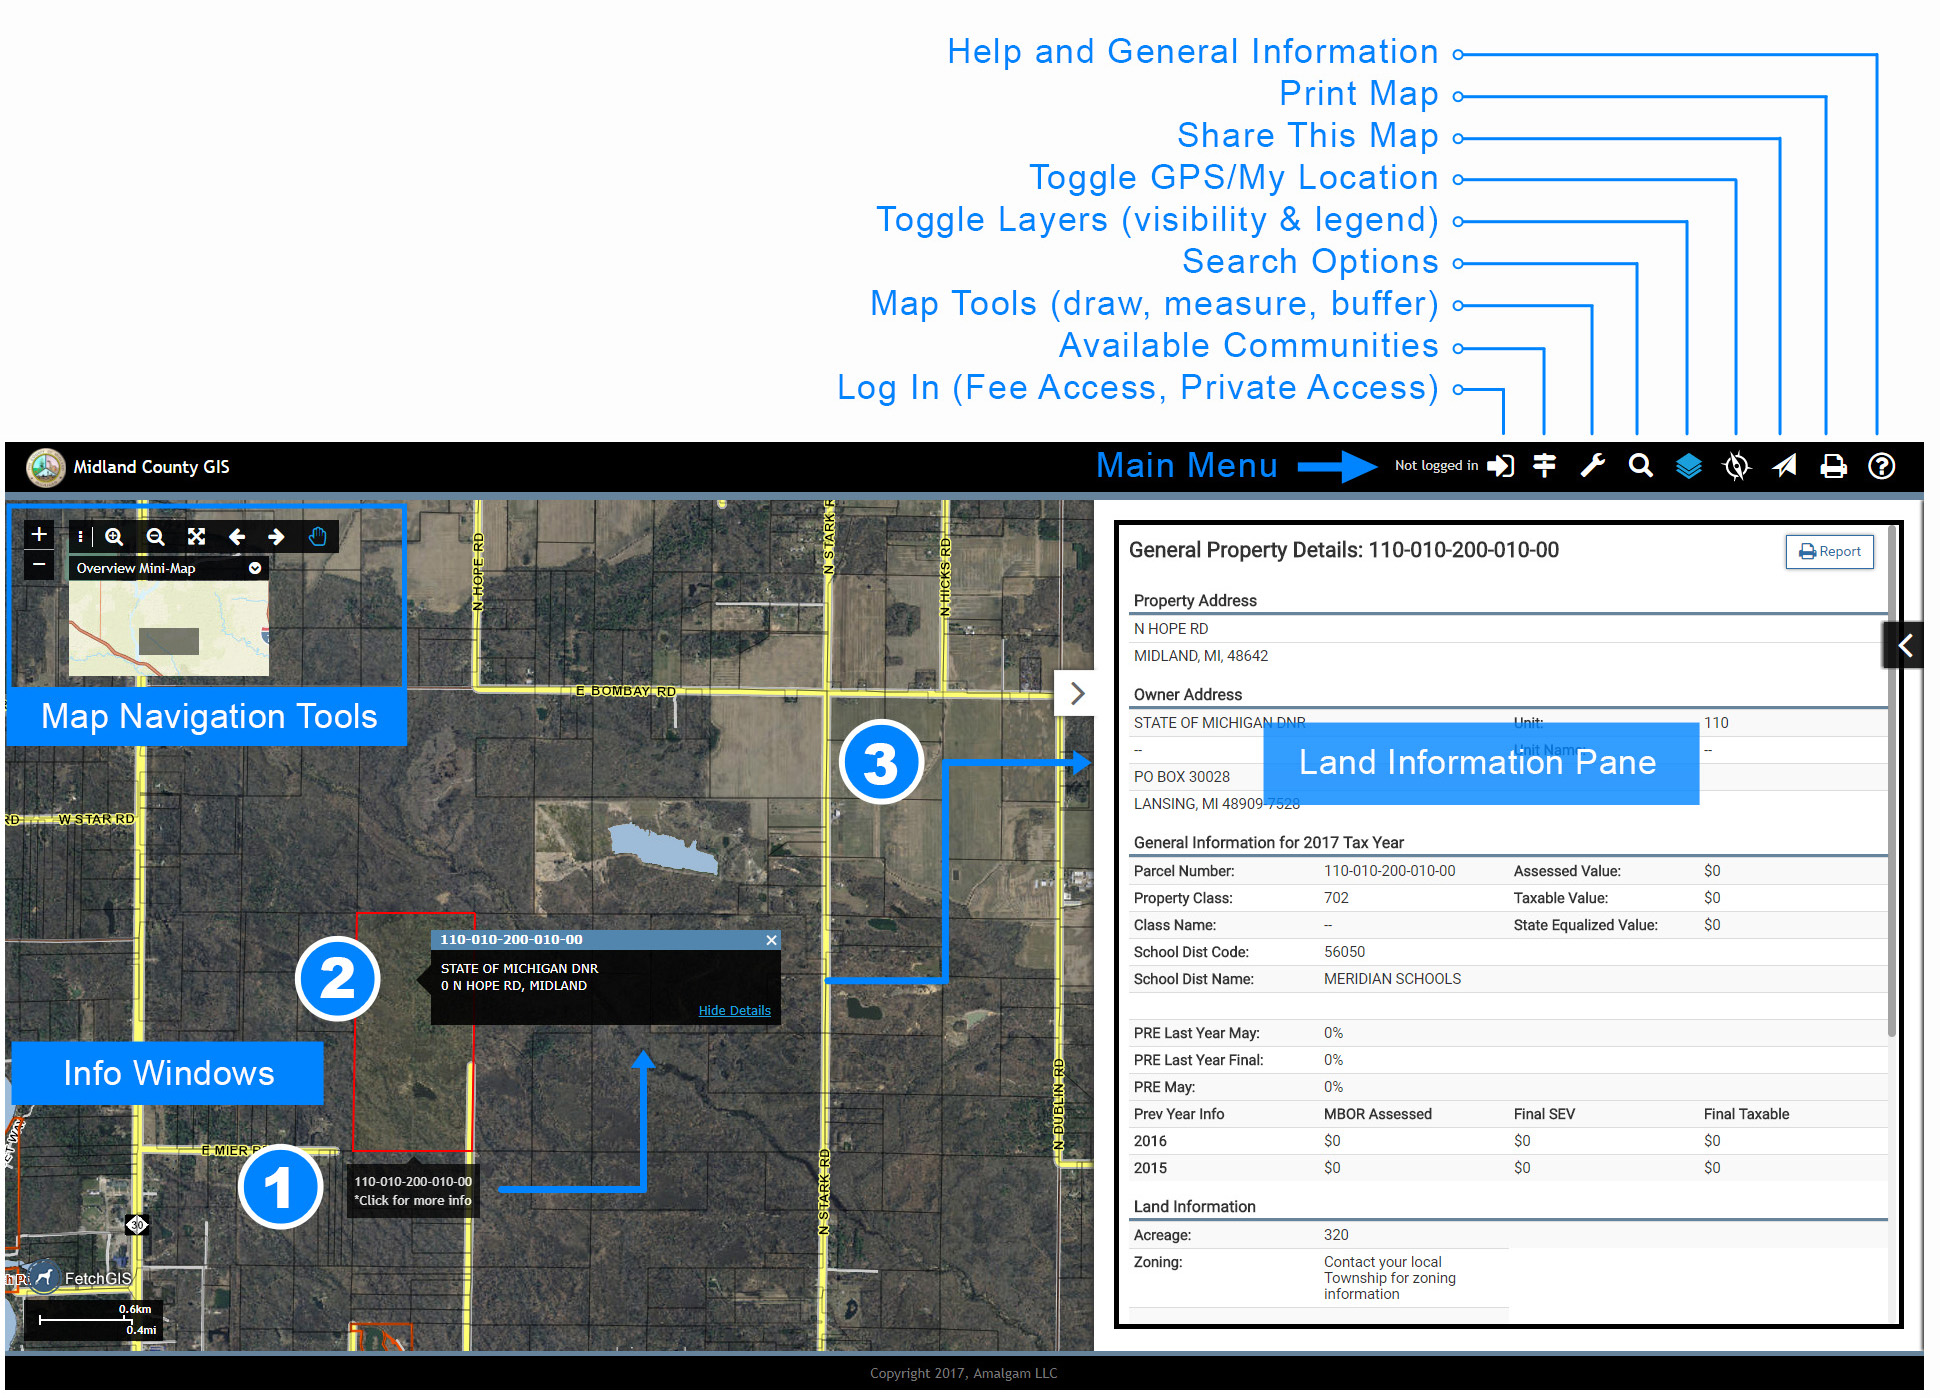Go to previous map extent arrow
Screen dimensions: 1940x1398
pos(237,537)
